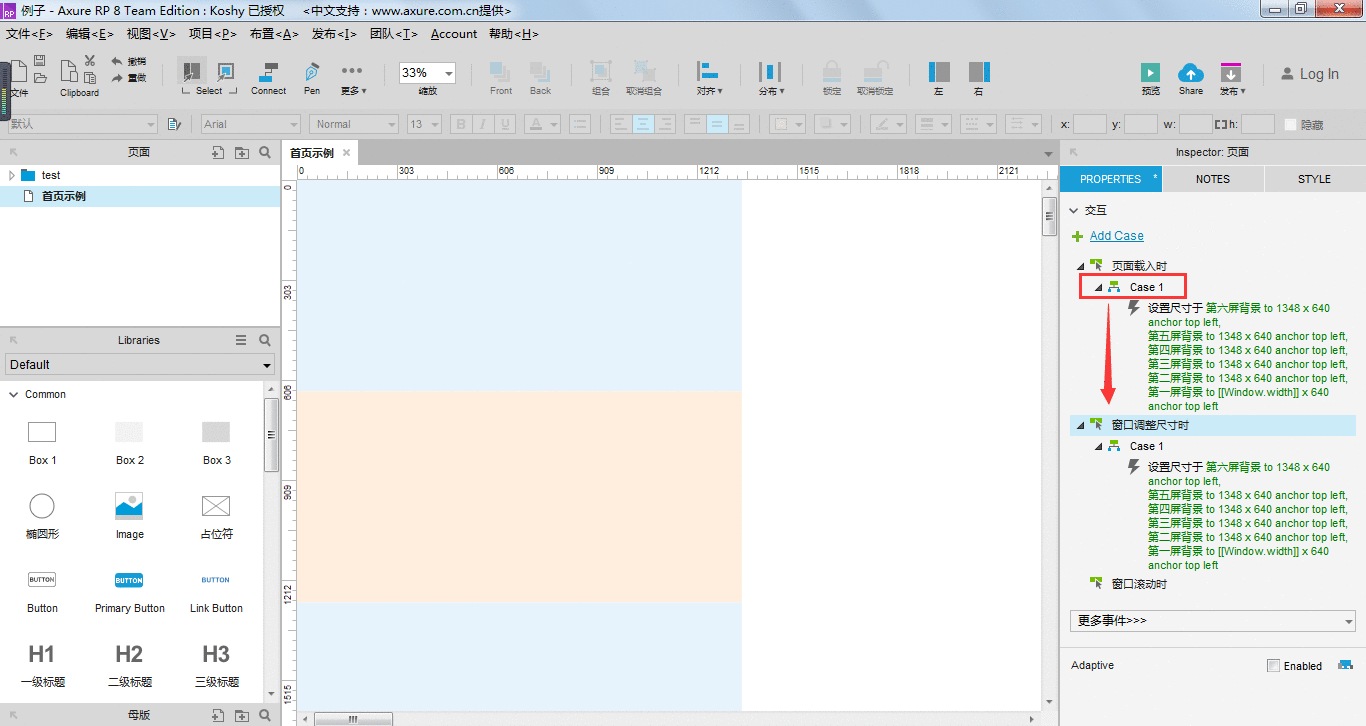Click the Adaptive views manage icon

(x=1345, y=665)
